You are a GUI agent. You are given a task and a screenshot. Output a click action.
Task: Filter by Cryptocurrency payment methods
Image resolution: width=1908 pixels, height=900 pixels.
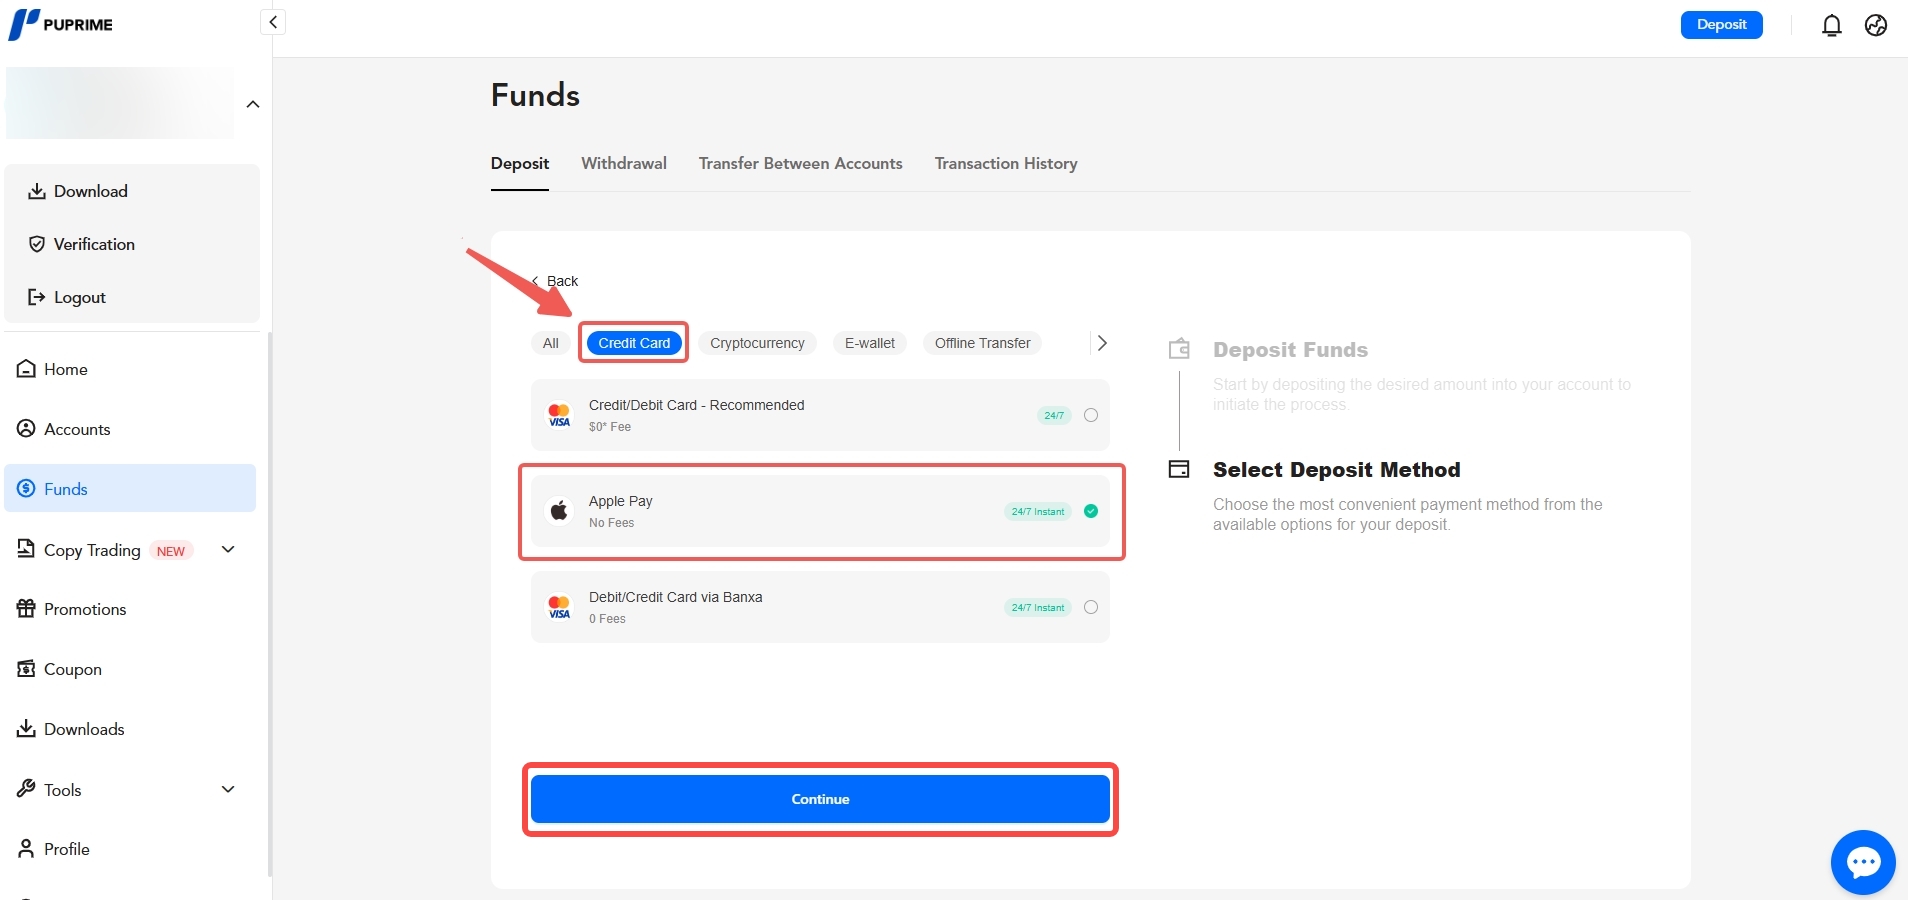tap(756, 343)
